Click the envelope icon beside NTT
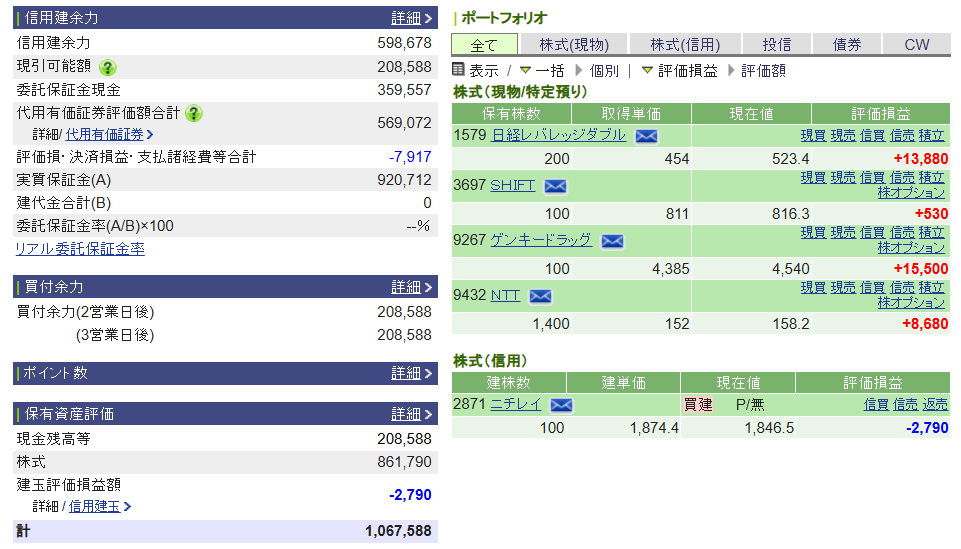The image size is (961, 549). [540, 296]
